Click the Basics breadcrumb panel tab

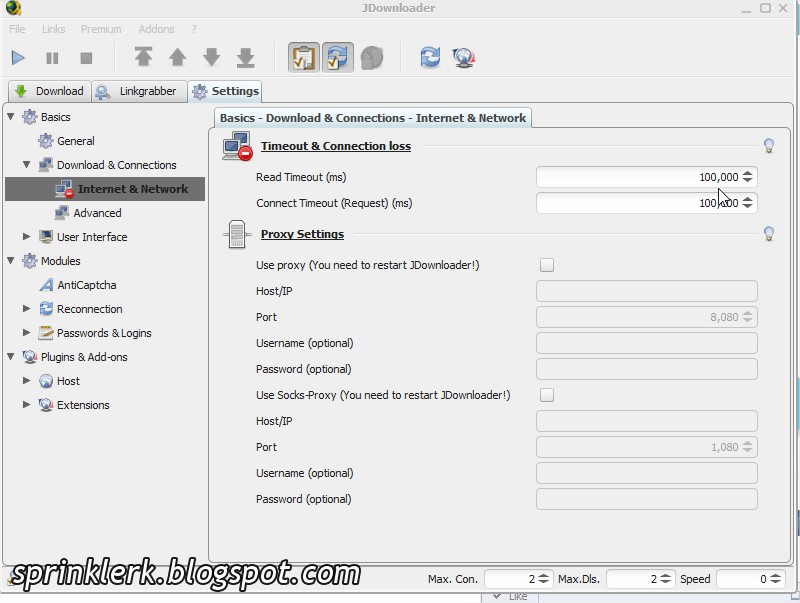click(373, 118)
